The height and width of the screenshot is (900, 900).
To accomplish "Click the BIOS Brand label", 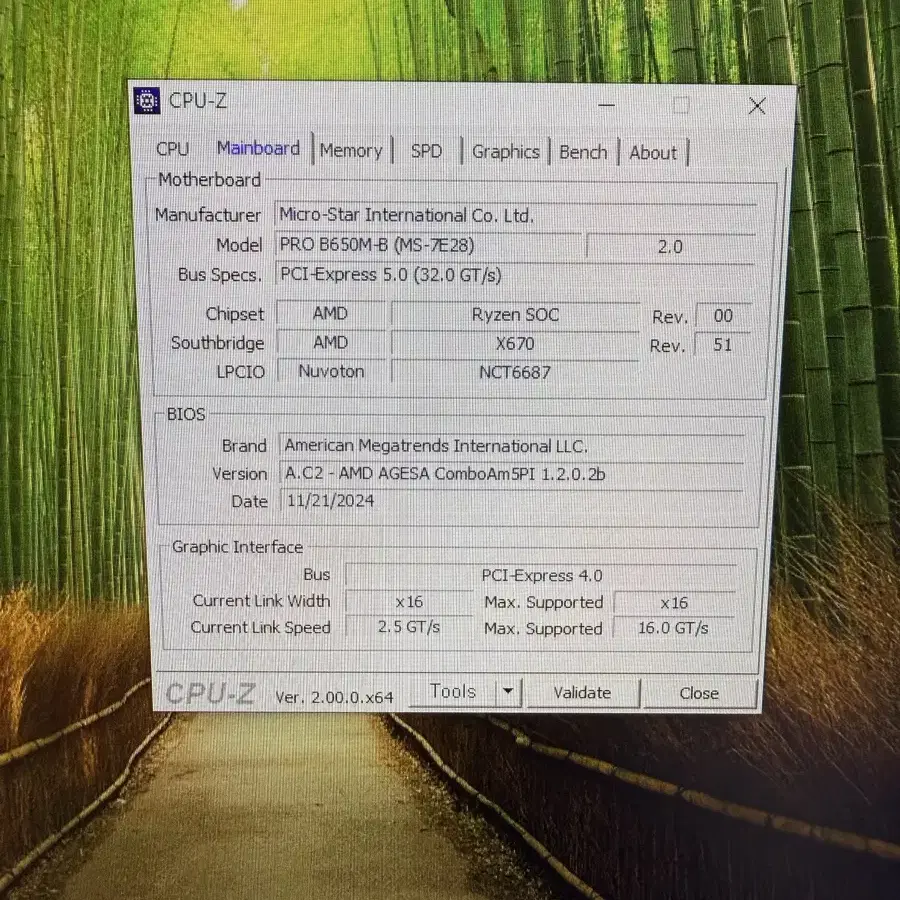I will click(x=244, y=446).
